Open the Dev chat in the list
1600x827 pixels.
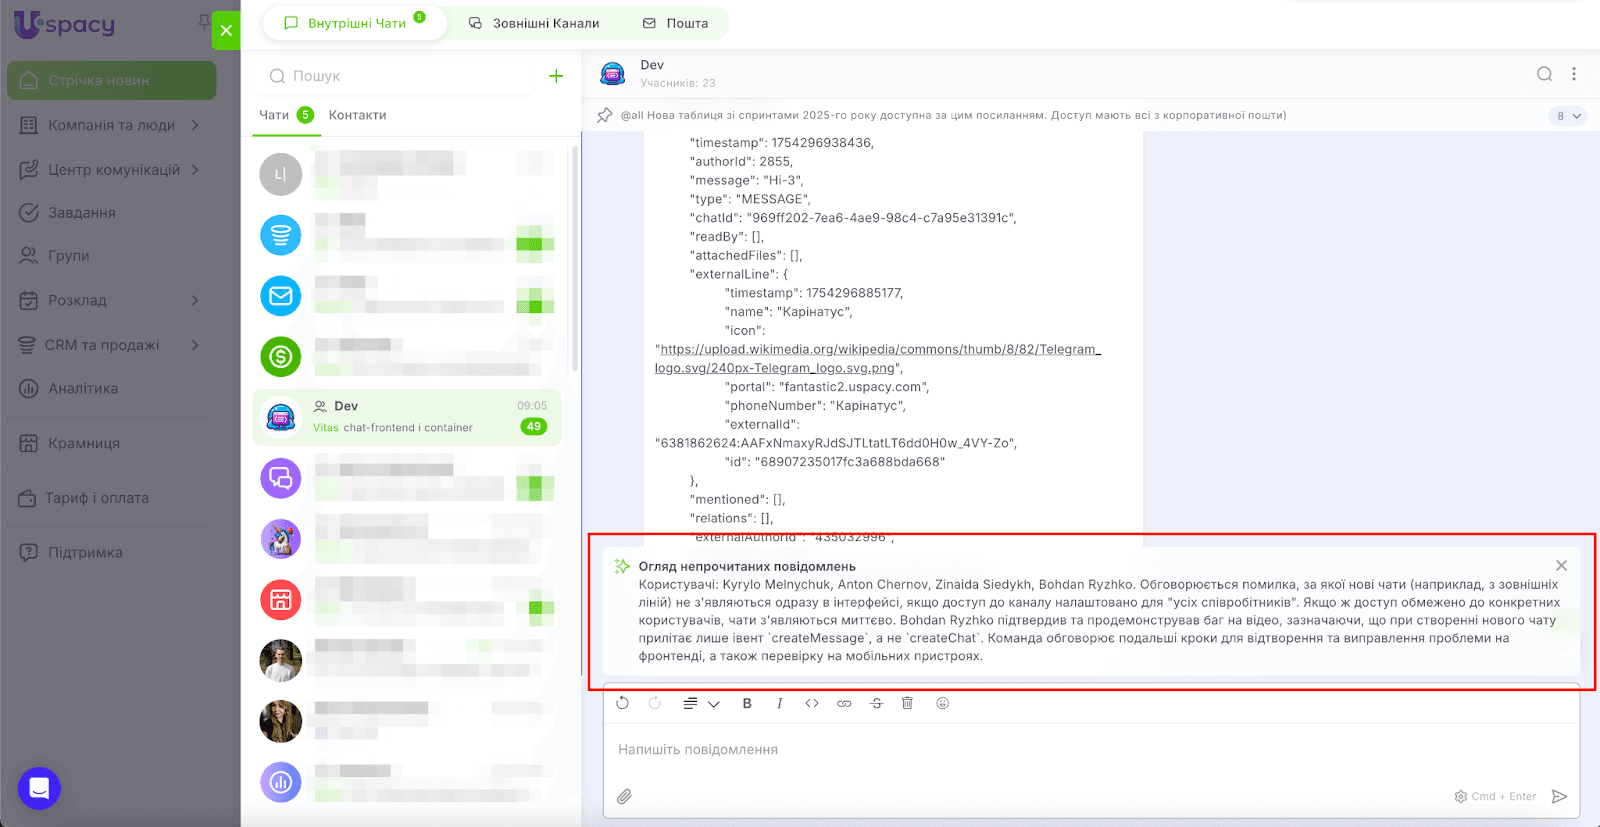[x=406, y=417]
